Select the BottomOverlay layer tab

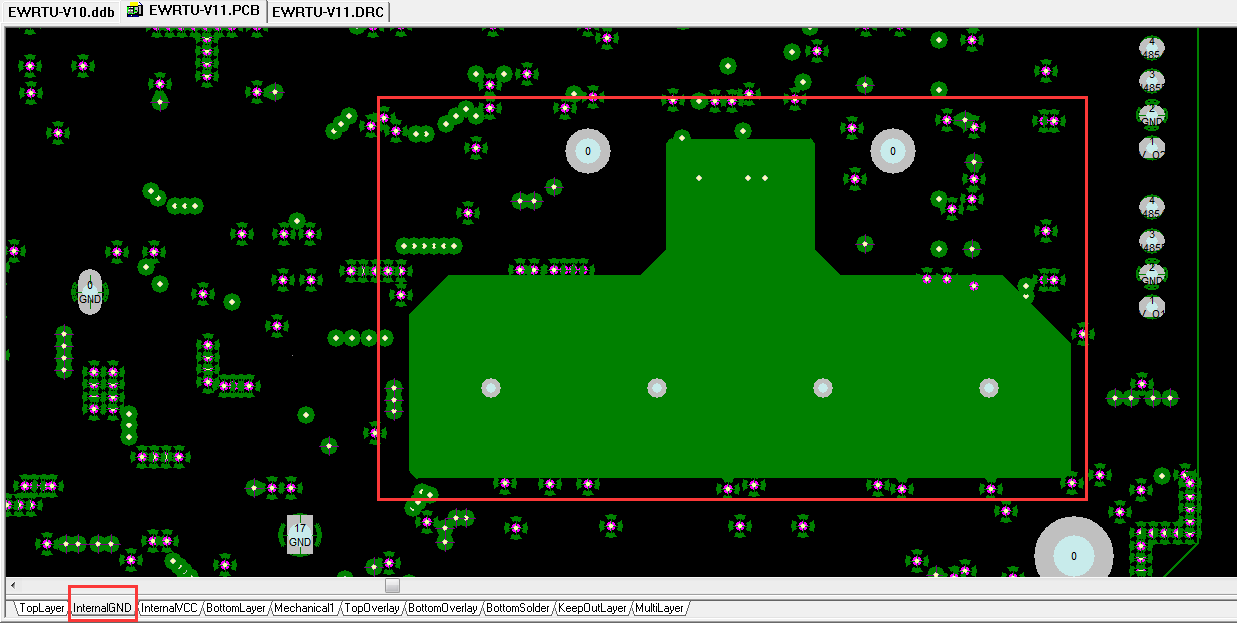443,608
